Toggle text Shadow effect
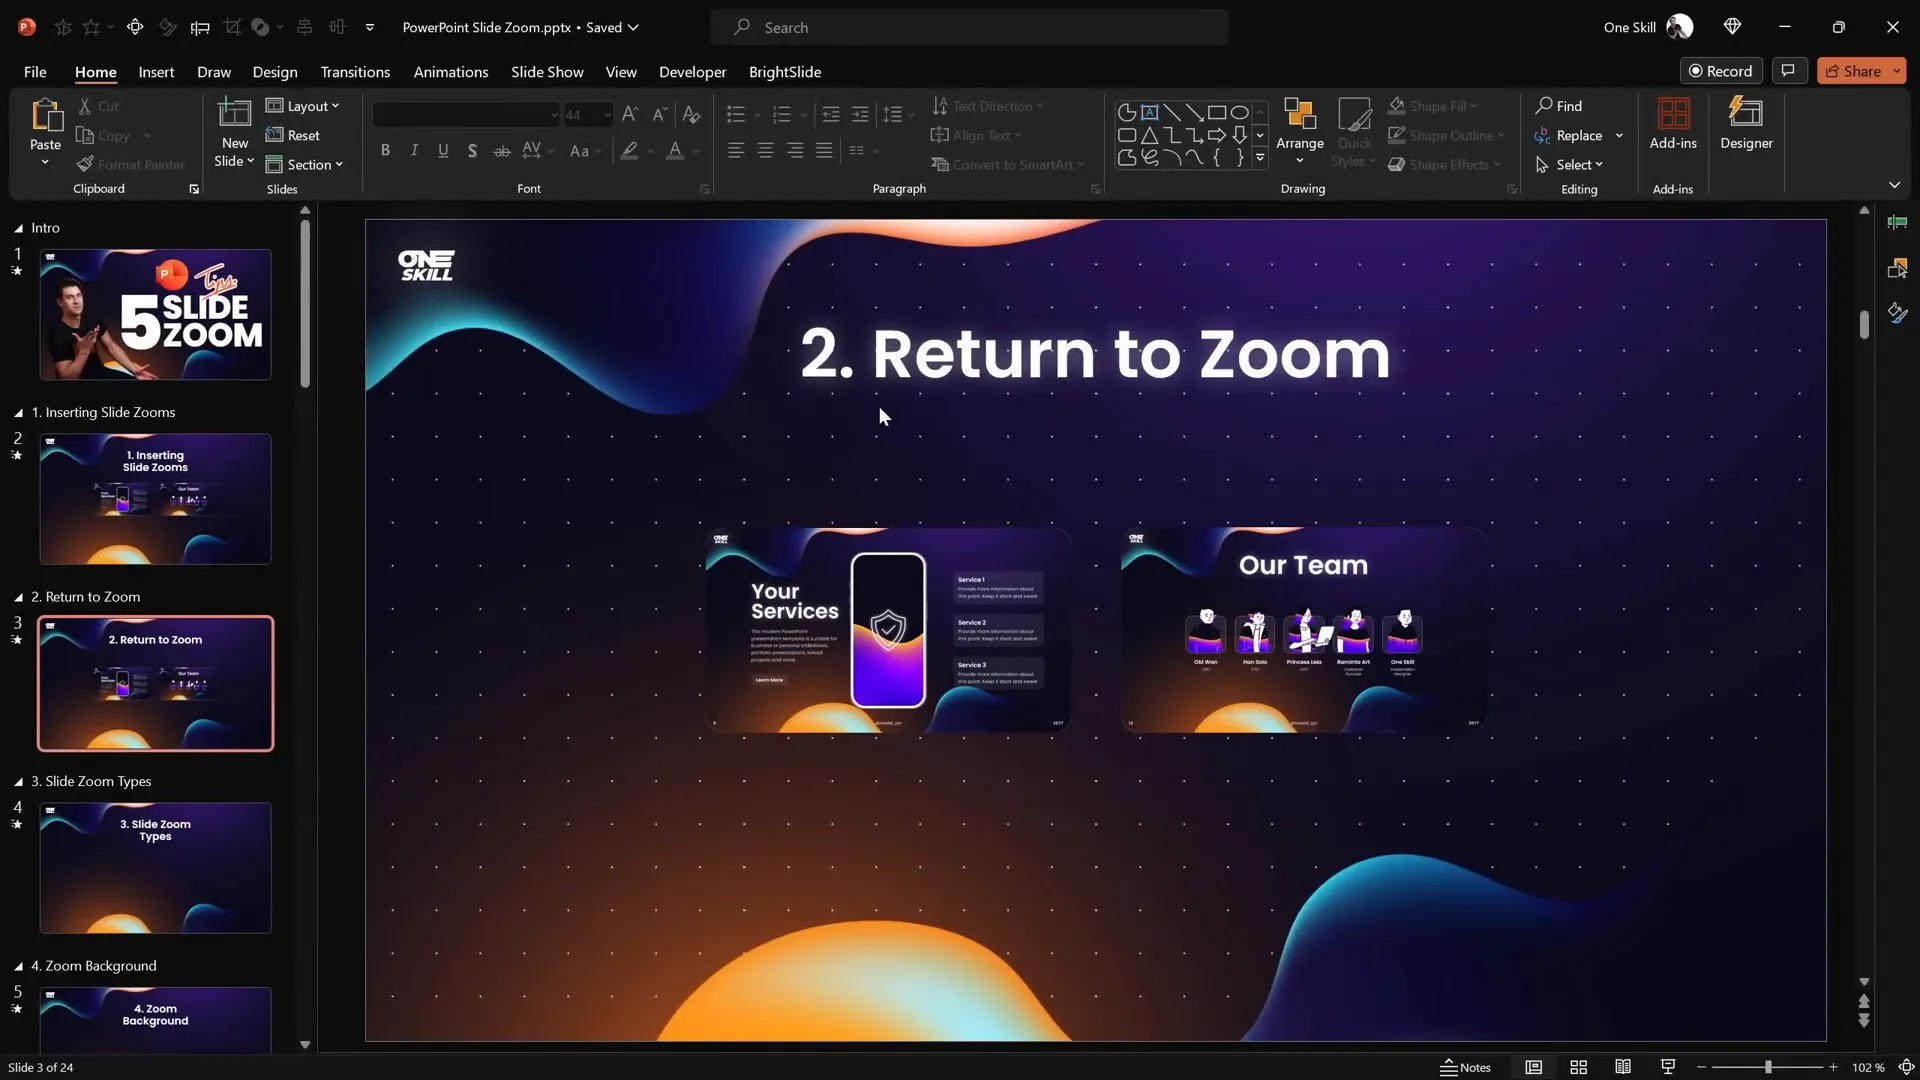The image size is (1920, 1080). (472, 151)
